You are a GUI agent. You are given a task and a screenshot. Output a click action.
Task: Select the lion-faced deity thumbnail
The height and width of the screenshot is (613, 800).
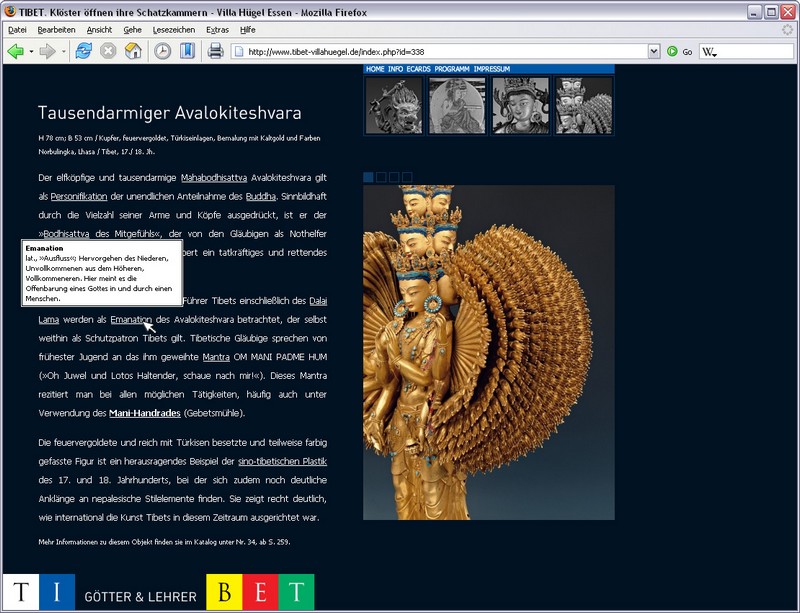(394, 105)
